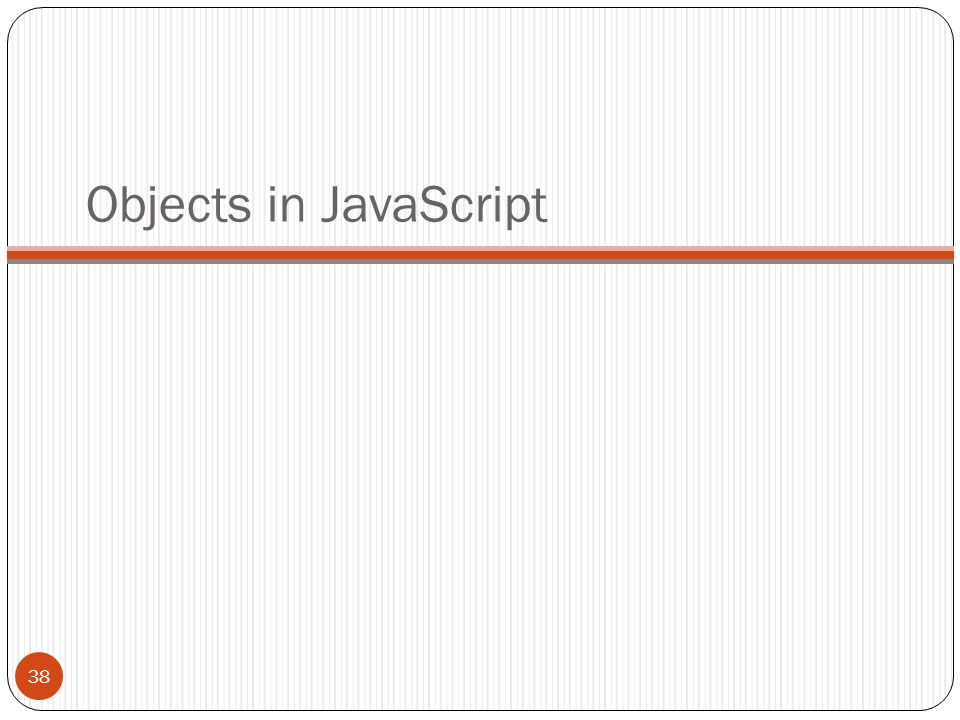Click the orange slide number 38 circle
960x720 pixels.
(x=39, y=676)
